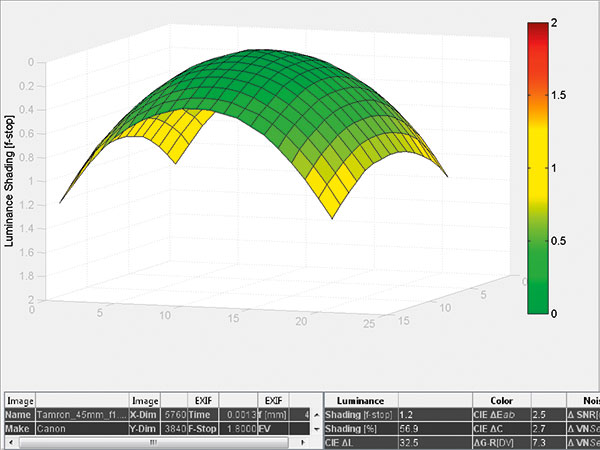
Task: Select the '1.8000' F-Stop value cell
Action: (x=238, y=429)
